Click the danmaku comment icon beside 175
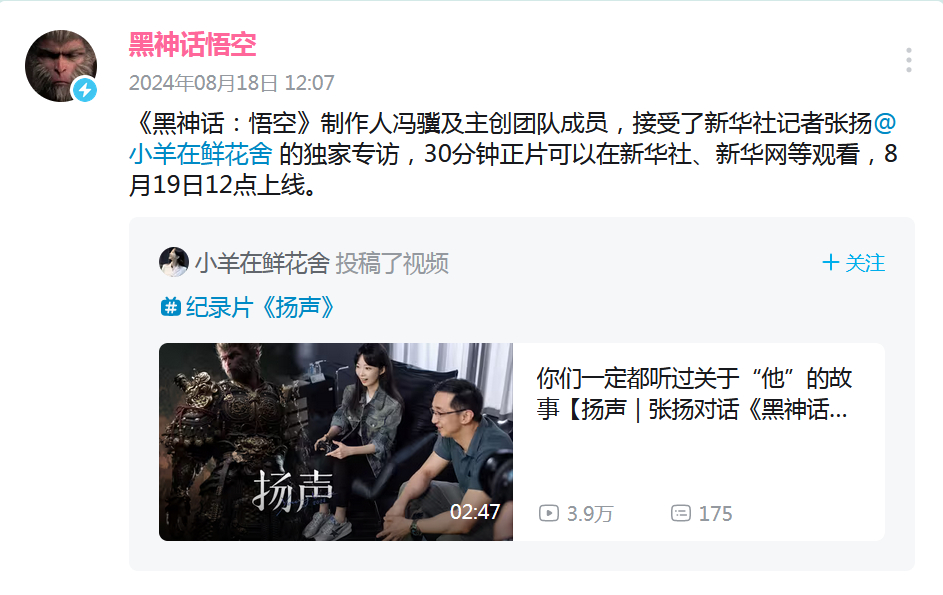Viewport: 943px width, 595px height. 681,513
